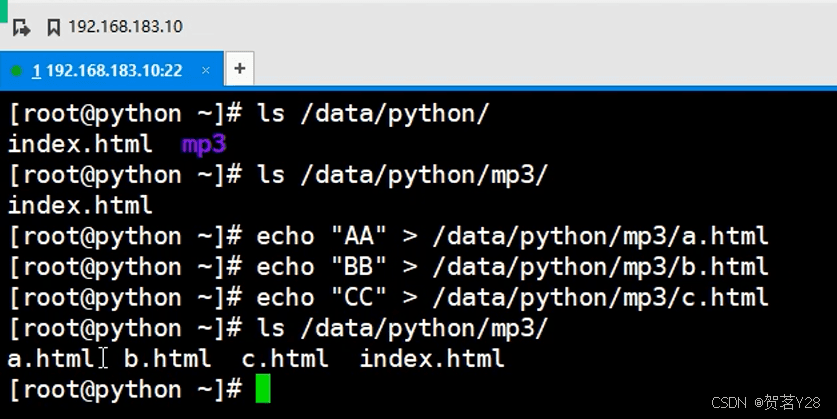Screen dimensions: 837x419
Task: Click the purple mp3 directory name
Action: 204,144
